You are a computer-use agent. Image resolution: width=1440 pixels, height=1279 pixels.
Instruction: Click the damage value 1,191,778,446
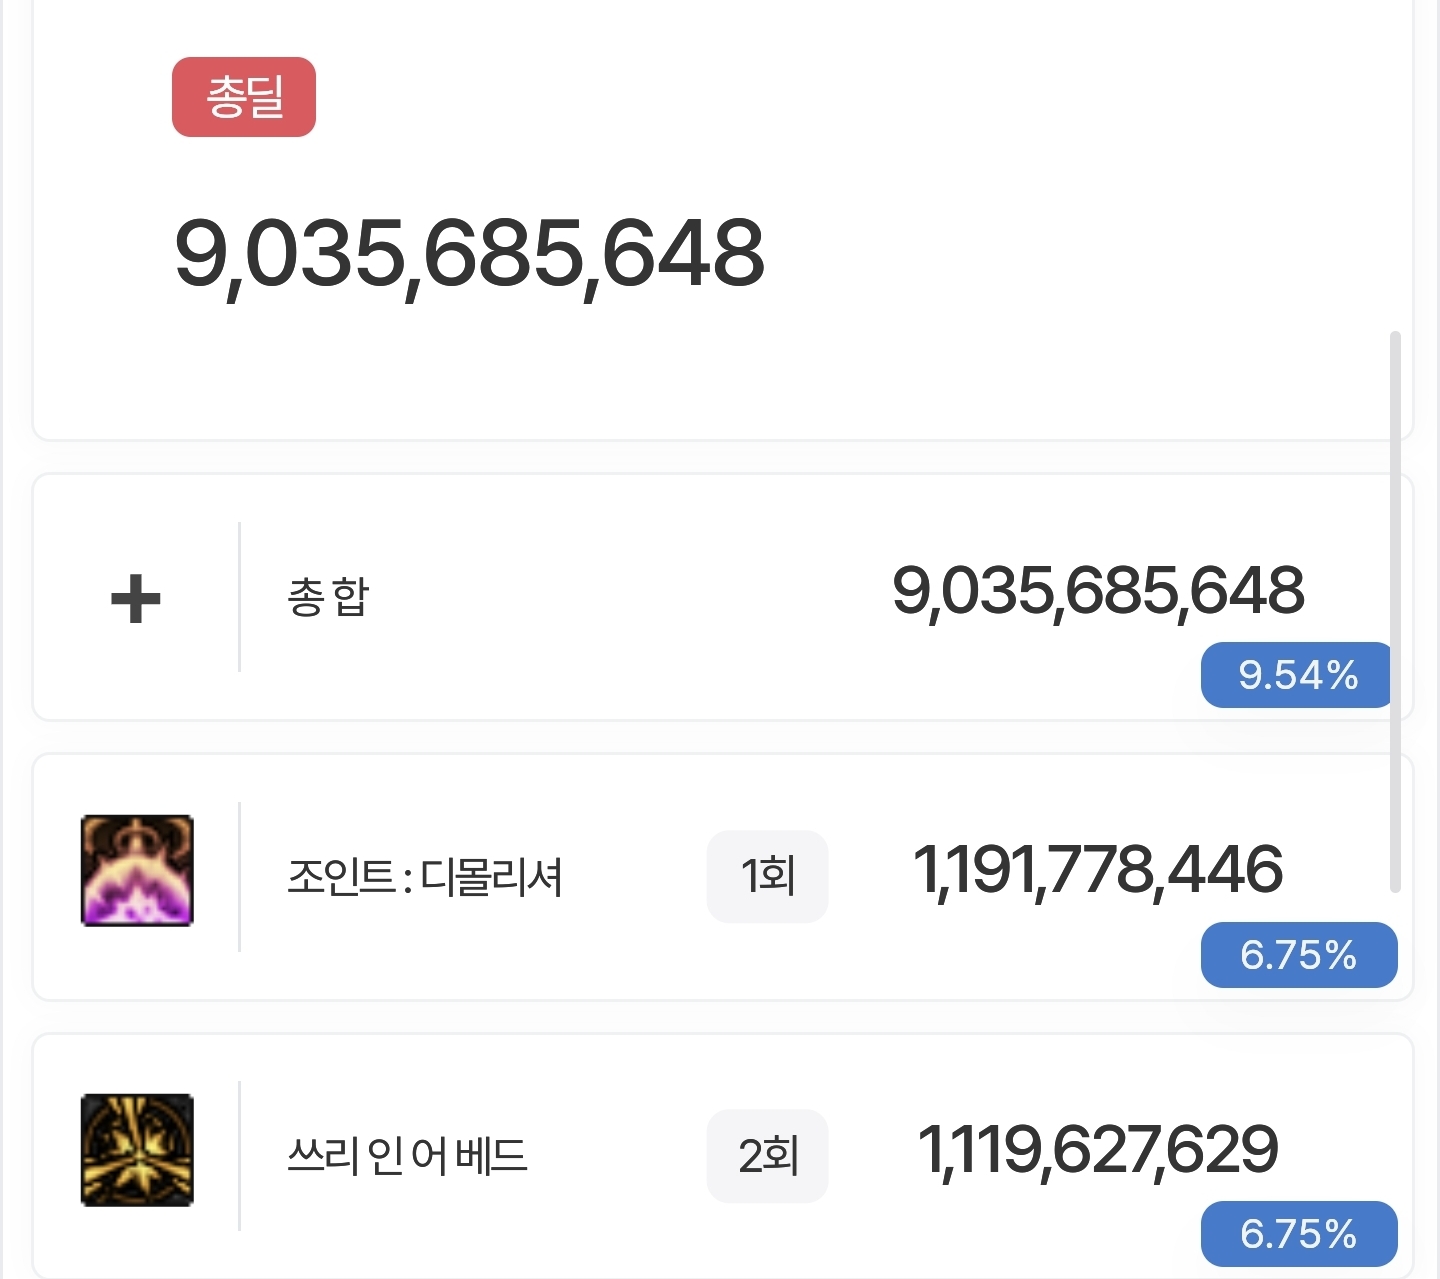pyautogui.click(x=1098, y=870)
